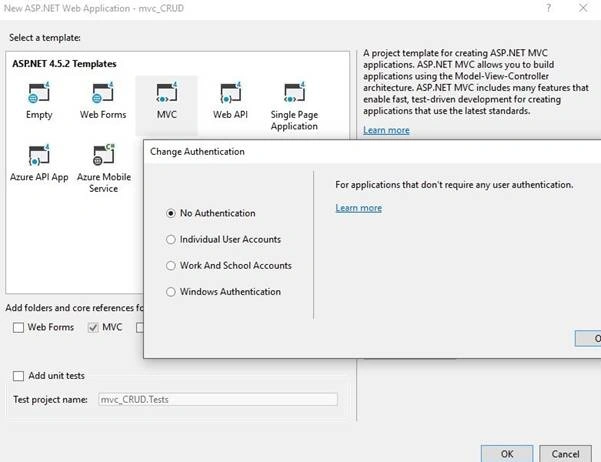Open Learn more link under MVC description
This screenshot has height=462, width=601.
[386, 130]
